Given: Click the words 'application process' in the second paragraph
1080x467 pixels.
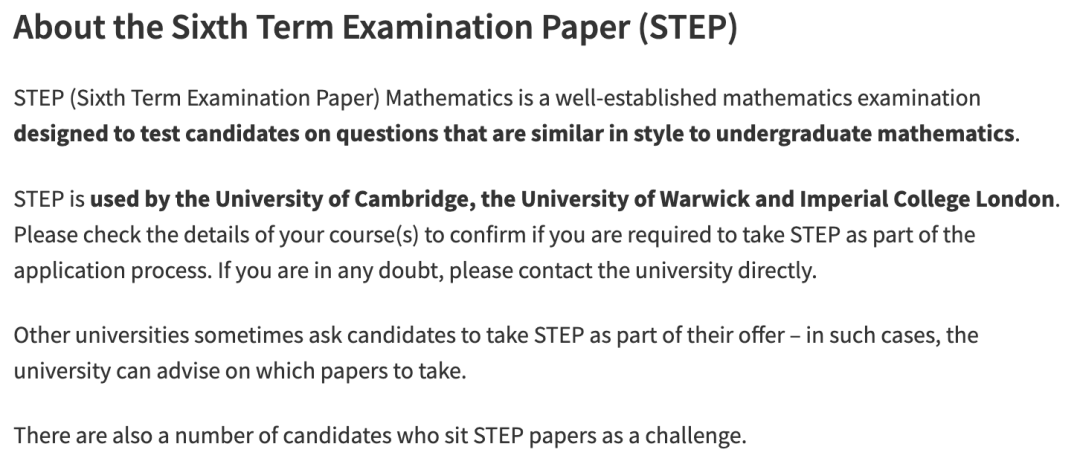Looking at the screenshot, I should [110, 271].
